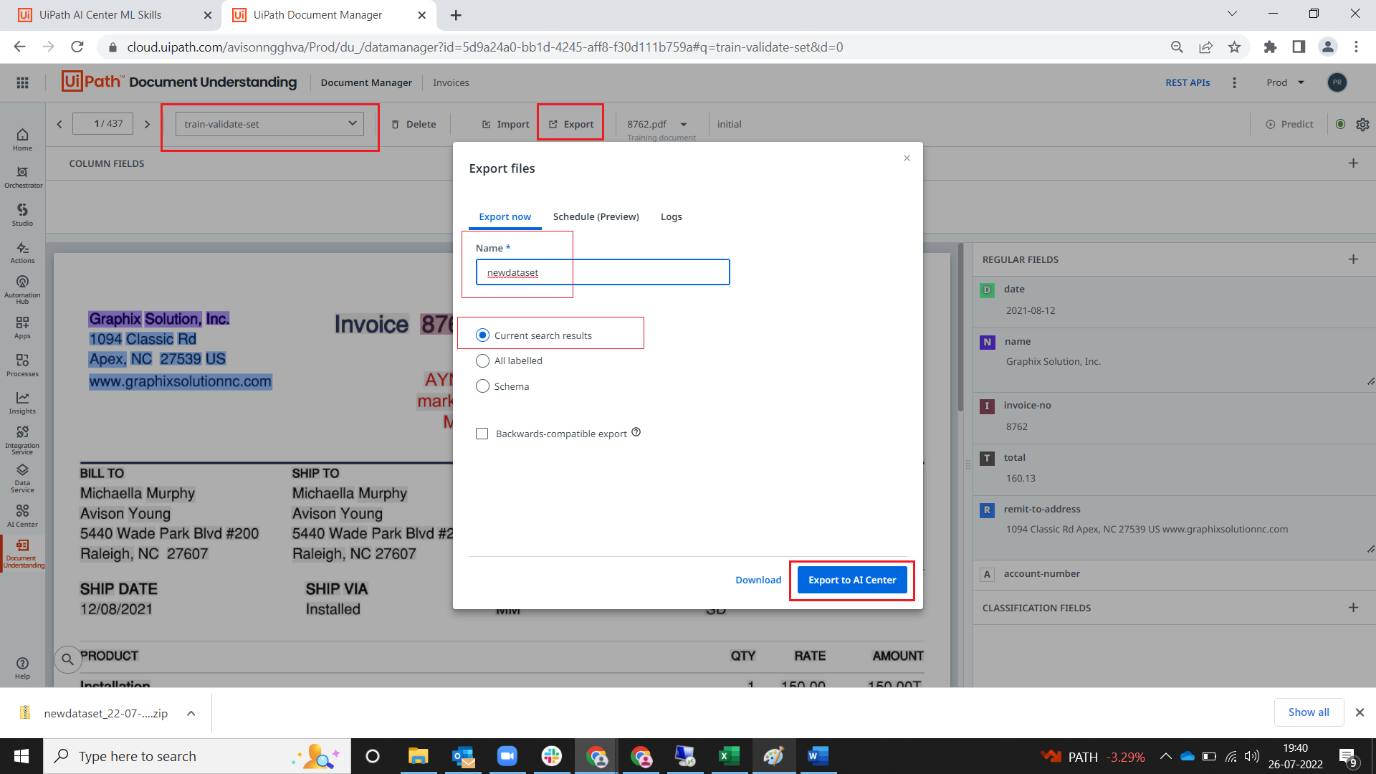This screenshot has width=1376, height=774.
Task: Open Automation Hub from the sidebar
Action: point(22,289)
